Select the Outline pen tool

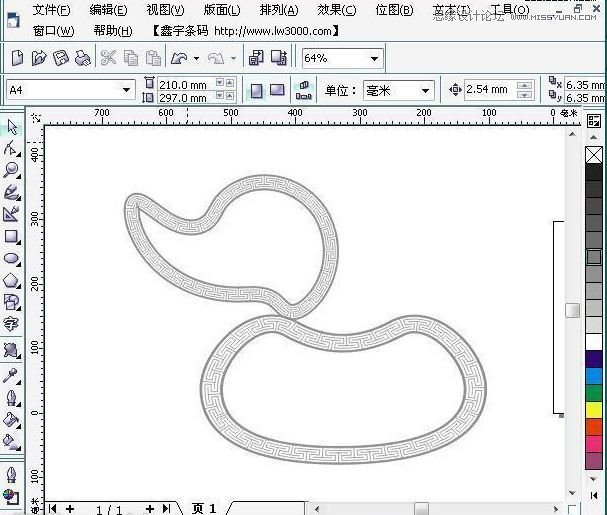[12, 398]
